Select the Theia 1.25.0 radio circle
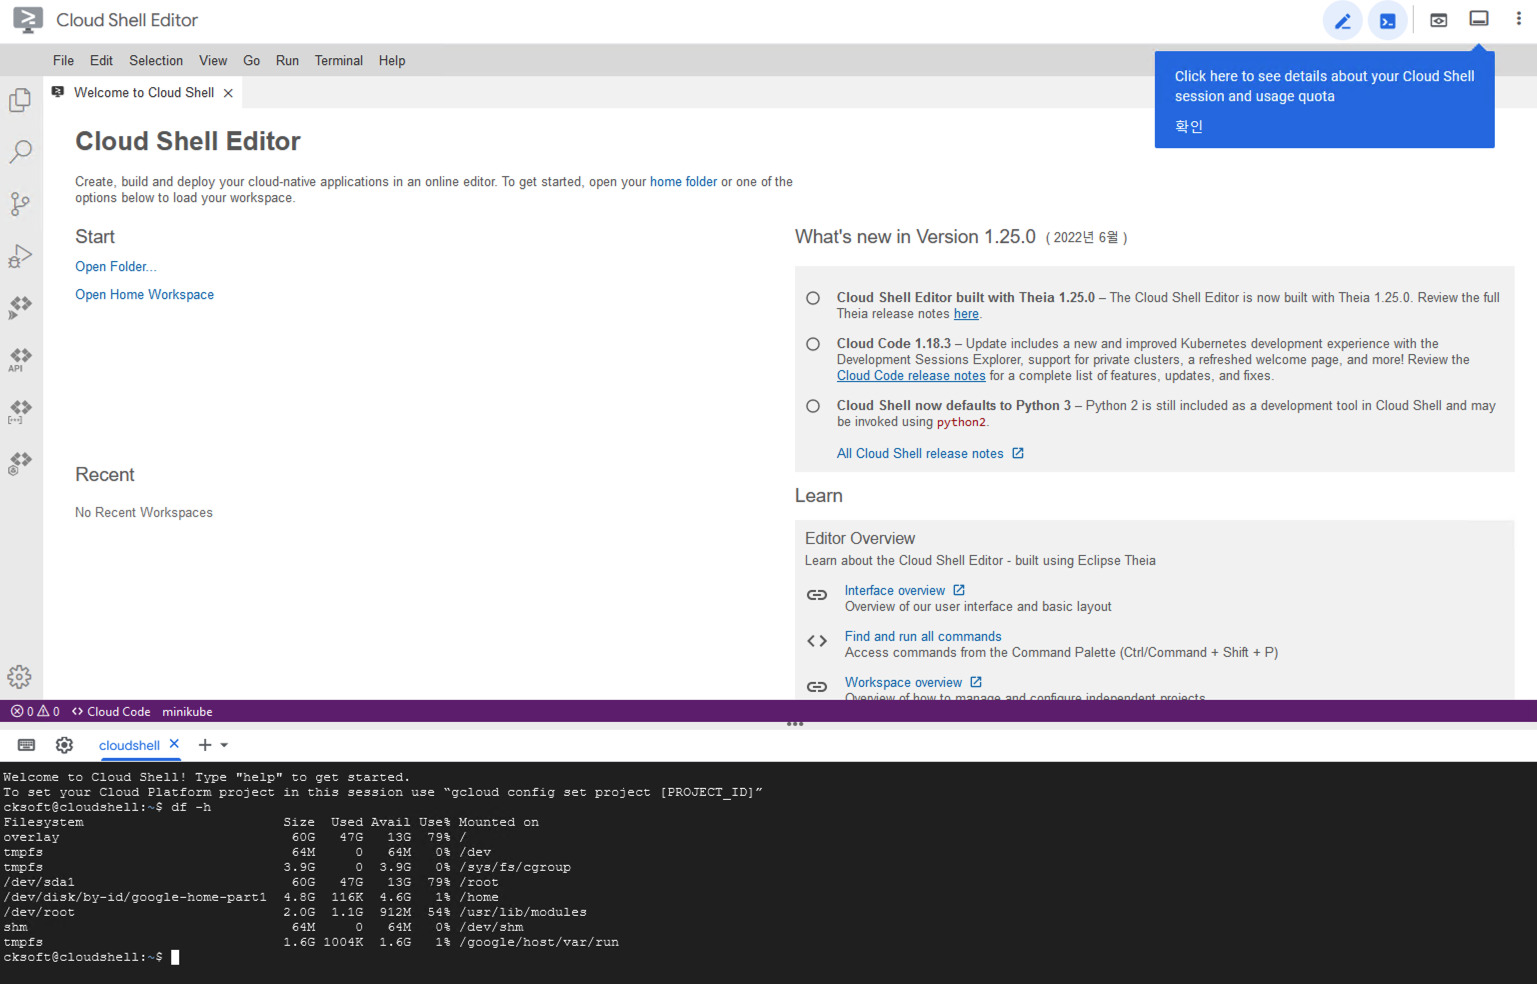The image size is (1537, 984). [813, 298]
